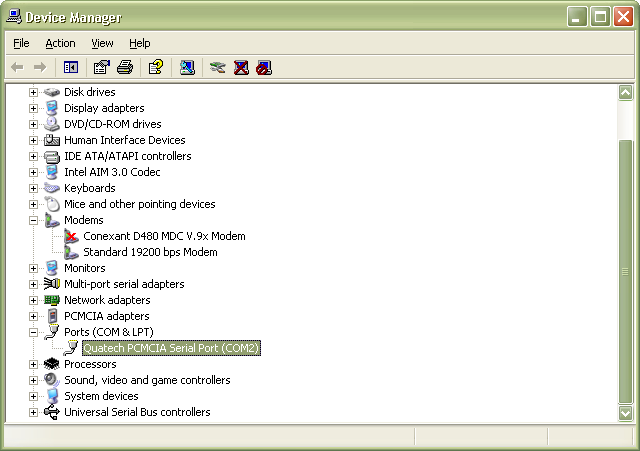Expand the Universal Serial Bus controllers node
The height and width of the screenshot is (451, 640).
click(33, 412)
